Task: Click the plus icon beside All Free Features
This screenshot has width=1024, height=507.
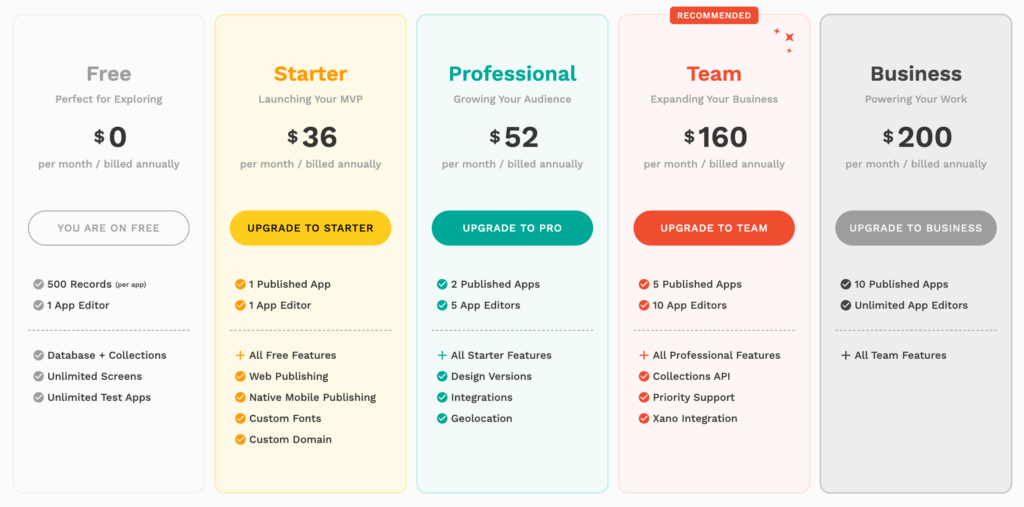Action: [240, 355]
